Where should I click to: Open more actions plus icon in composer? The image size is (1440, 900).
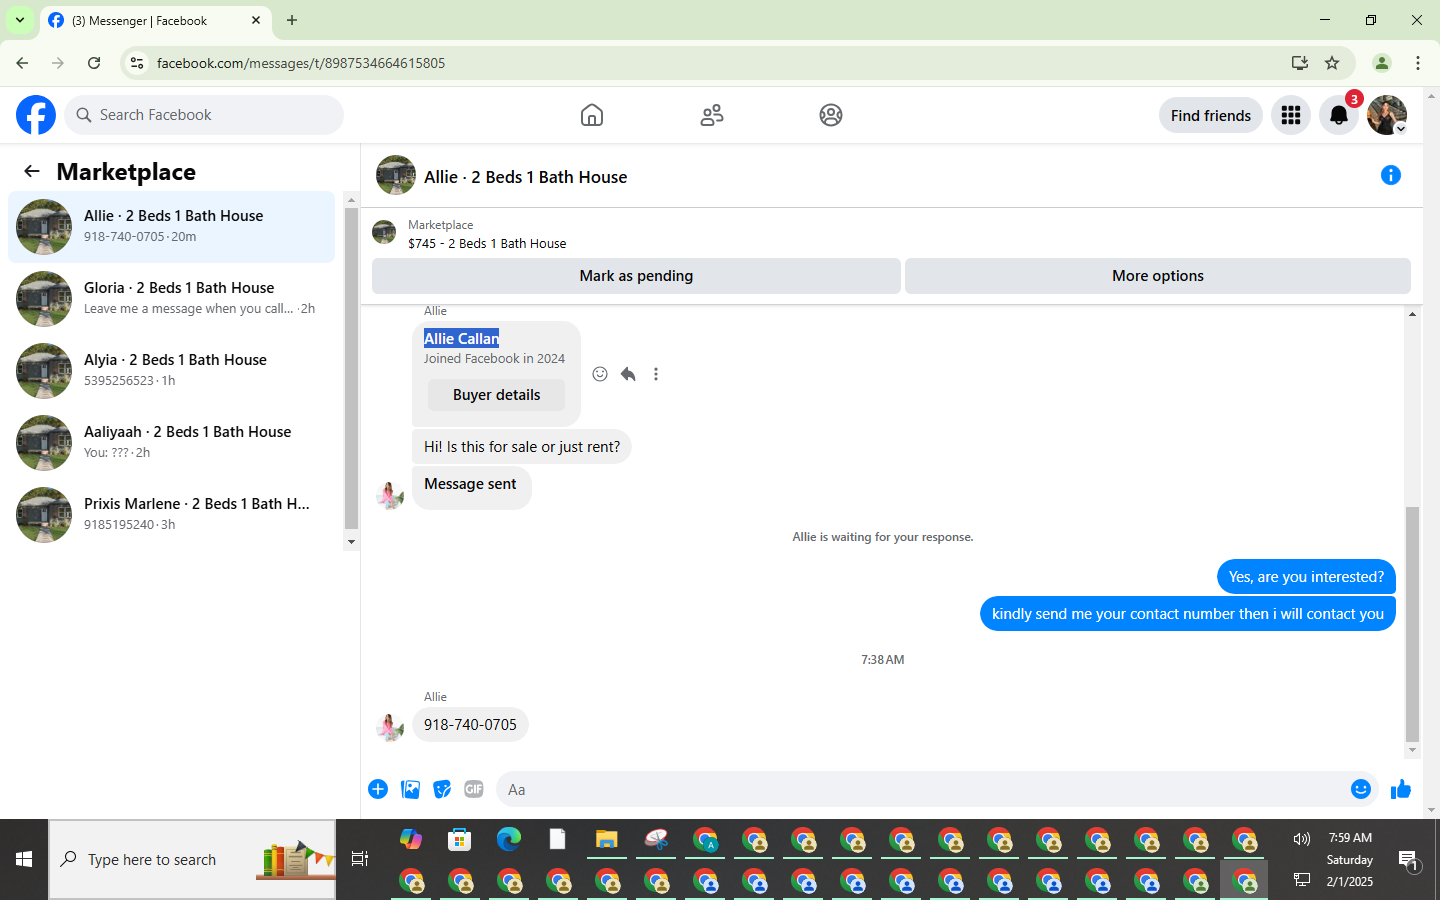coord(378,789)
